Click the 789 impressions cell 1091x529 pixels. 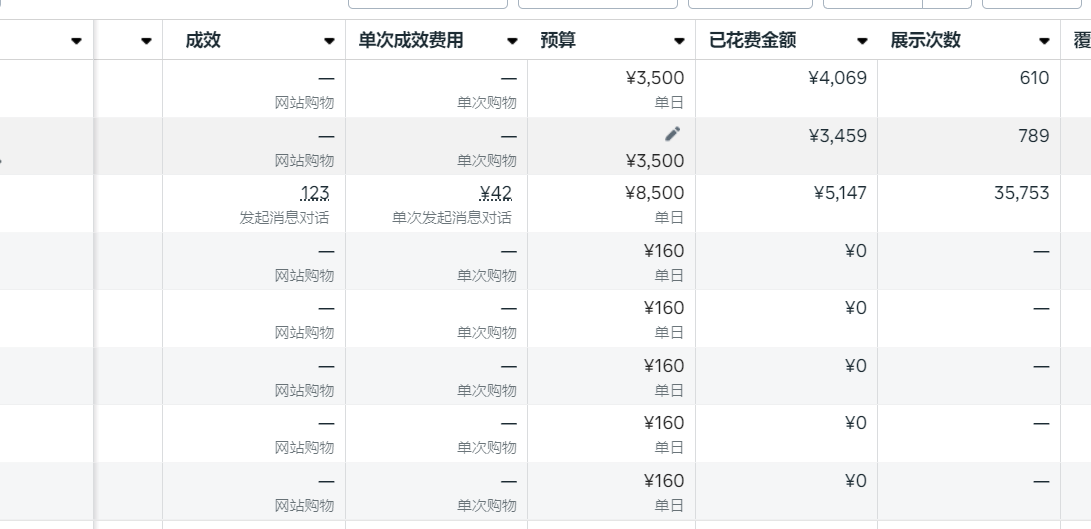[1033, 136]
